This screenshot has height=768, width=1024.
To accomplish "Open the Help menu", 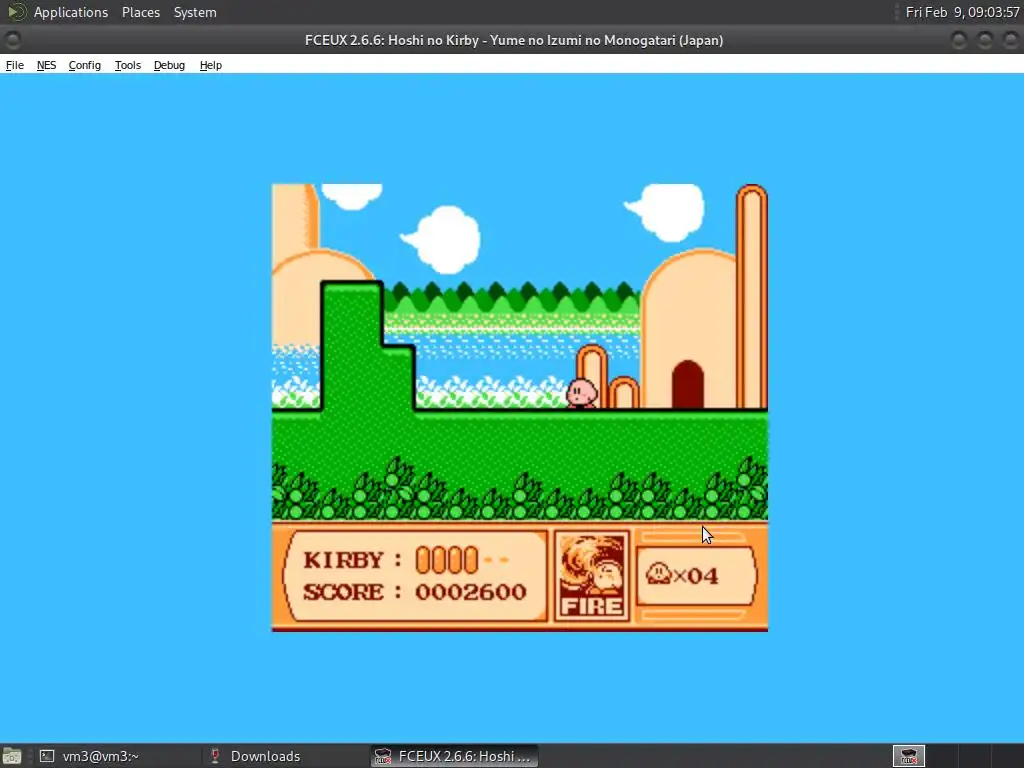I will coord(211,65).
